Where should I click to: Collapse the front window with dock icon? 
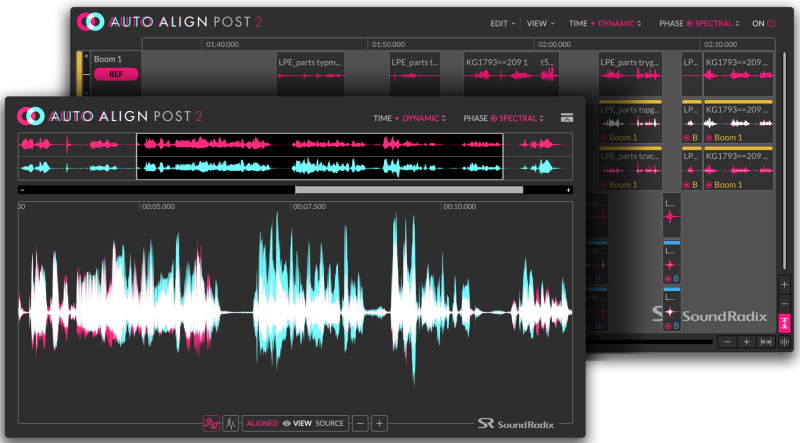point(567,118)
